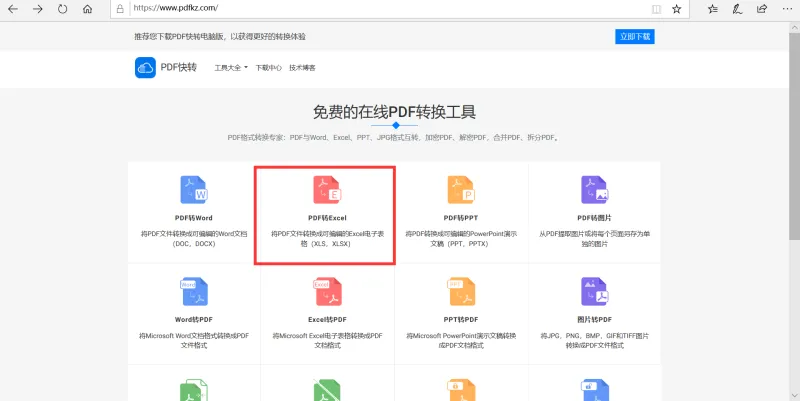Open the Excel转PDF title link
The width and height of the screenshot is (800, 401).
tap(327, 320)
